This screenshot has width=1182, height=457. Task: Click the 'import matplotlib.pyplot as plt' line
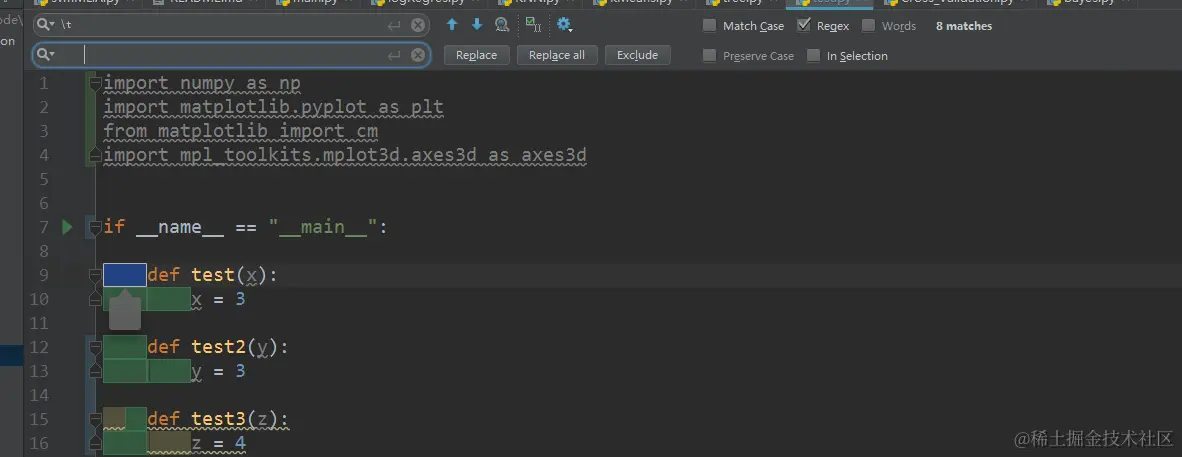pyautogui.click(x=274, y=106)
